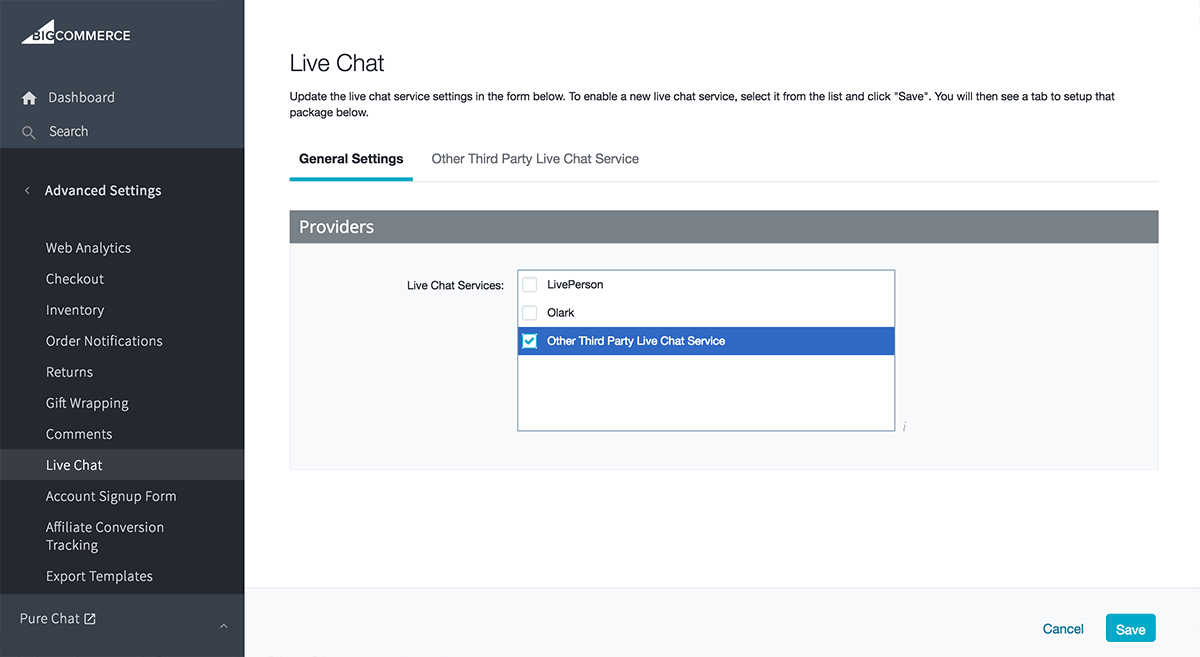
Task: Check the Olark checkbox
Action: click(x=530, y=313)
